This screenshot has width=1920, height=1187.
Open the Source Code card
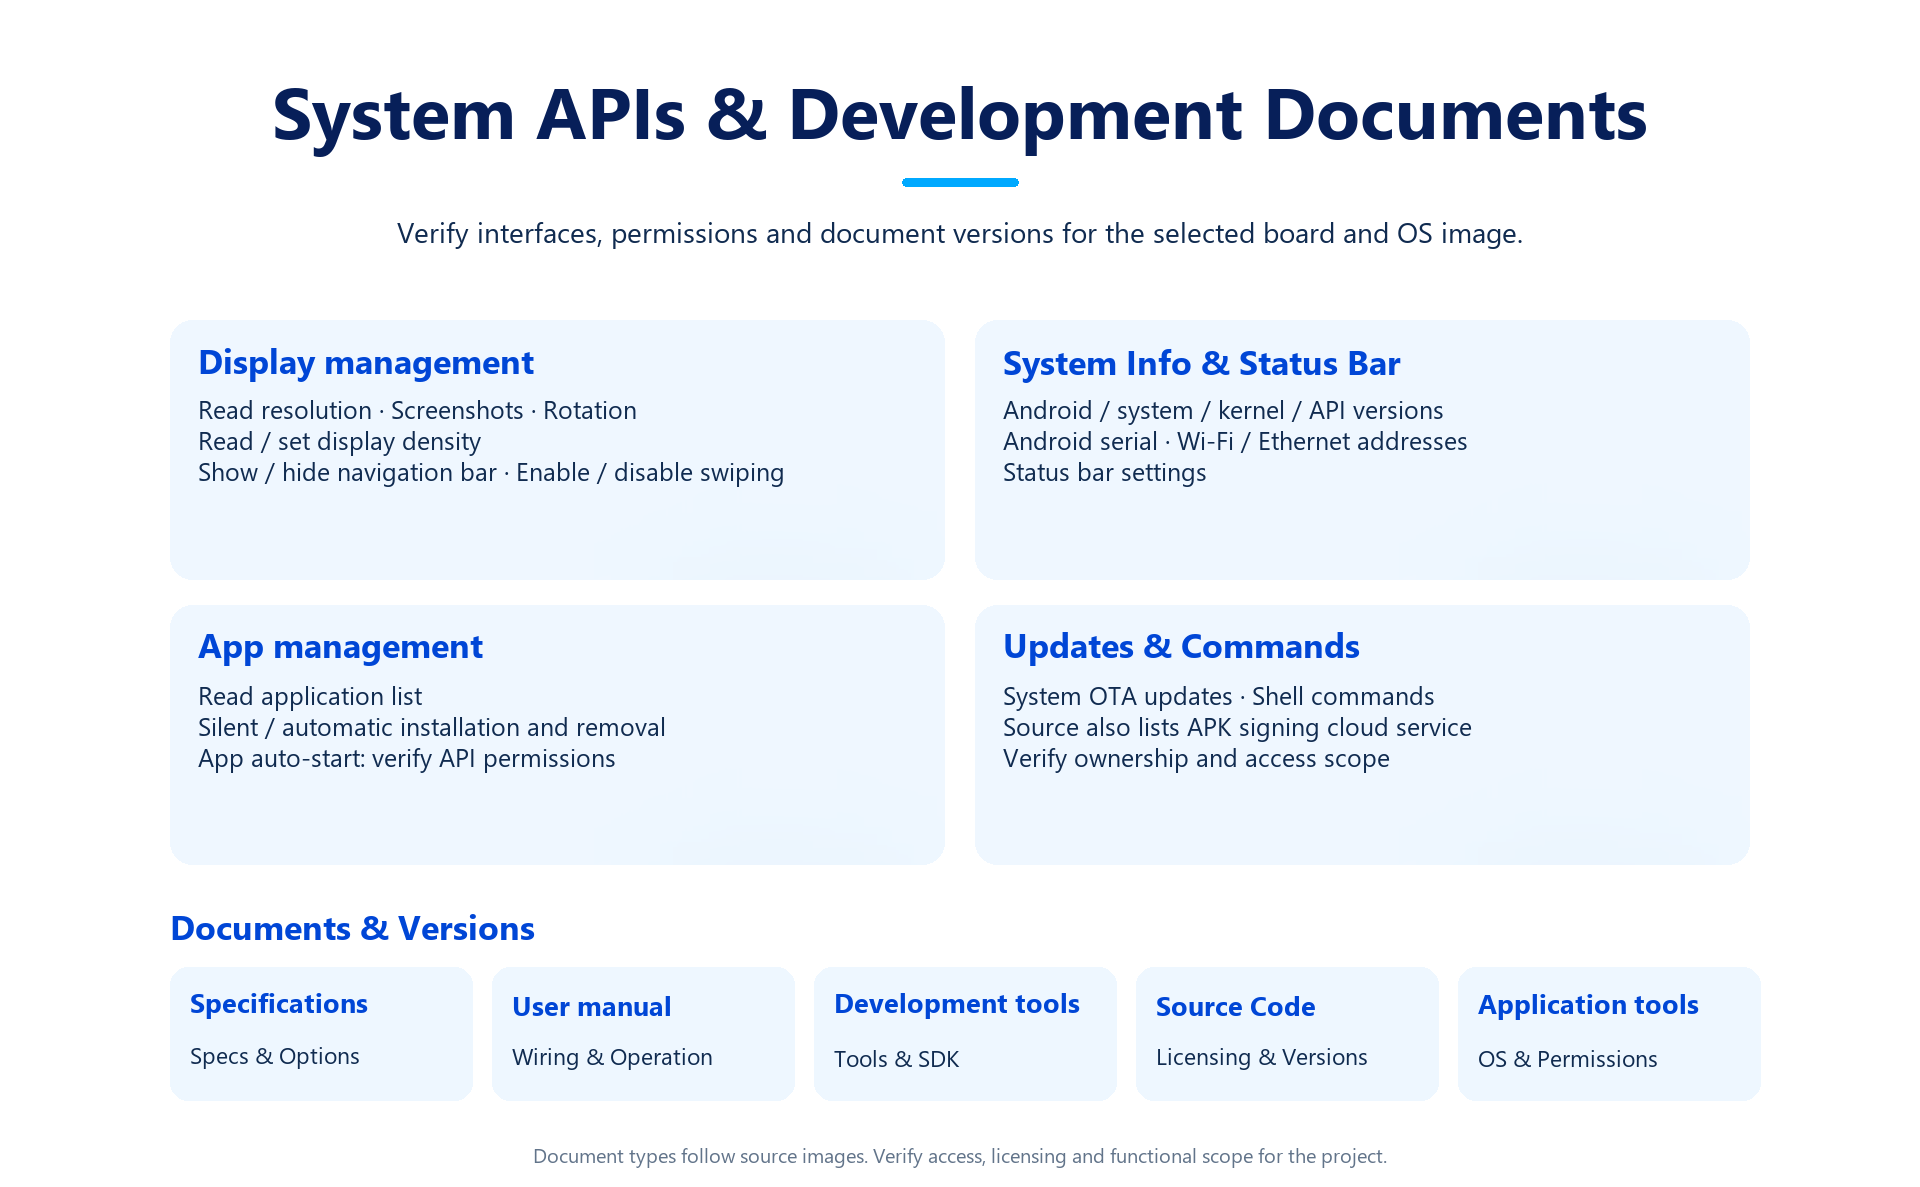(1287, 1033)
